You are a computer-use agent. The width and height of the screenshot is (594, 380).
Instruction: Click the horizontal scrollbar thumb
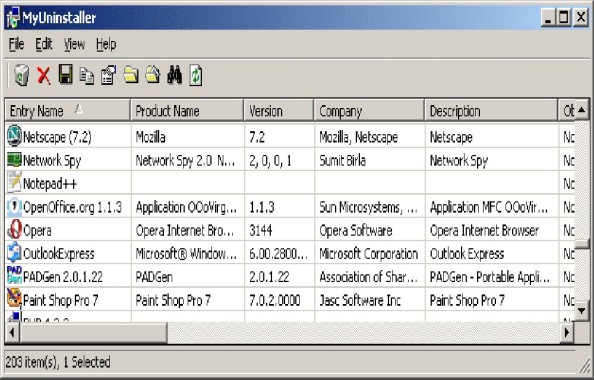(x=93, y=333)
